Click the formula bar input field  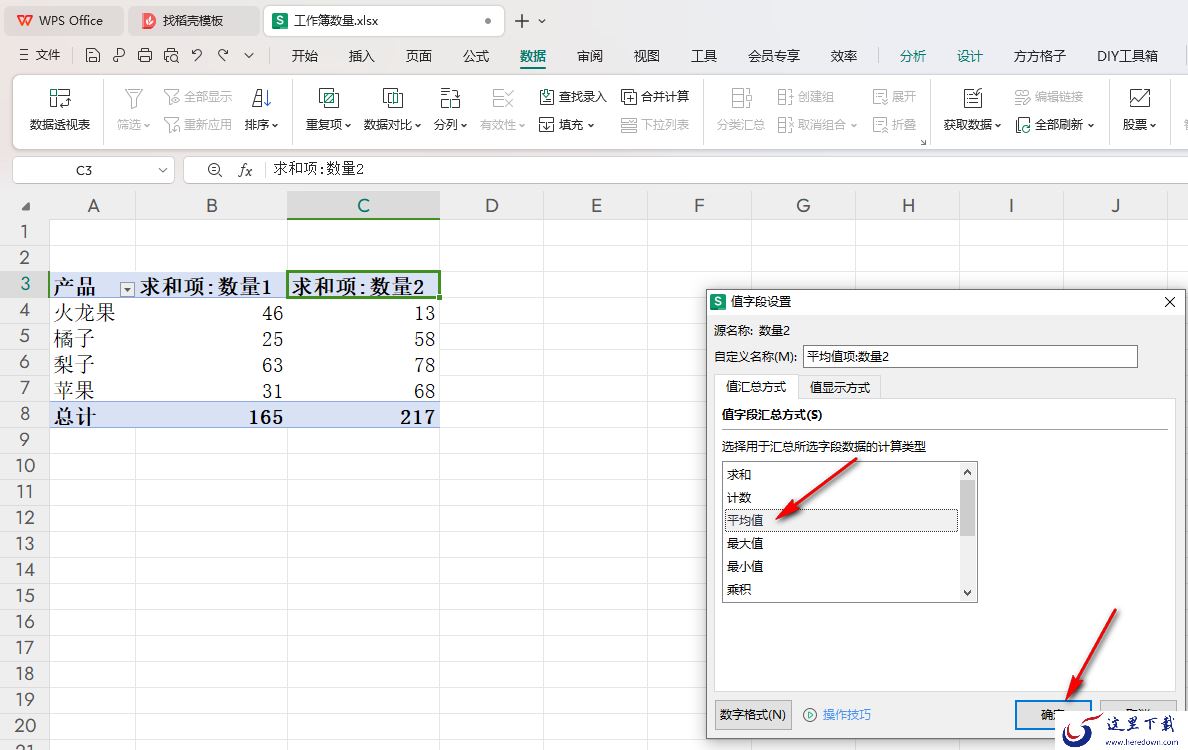point(727,169)
